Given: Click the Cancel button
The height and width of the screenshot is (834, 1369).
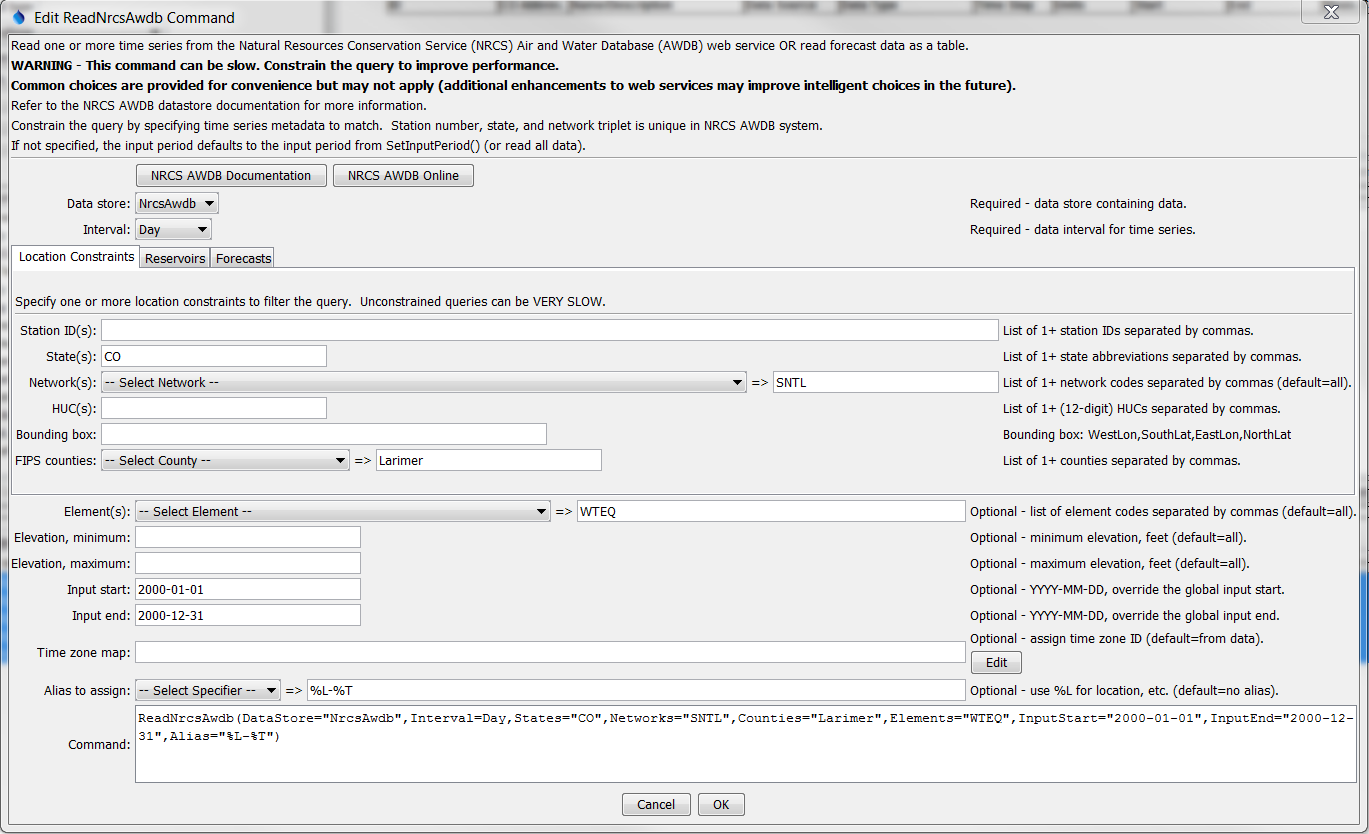Looking at the screenshot, I should pyautogui.click(x=656, y=804).
